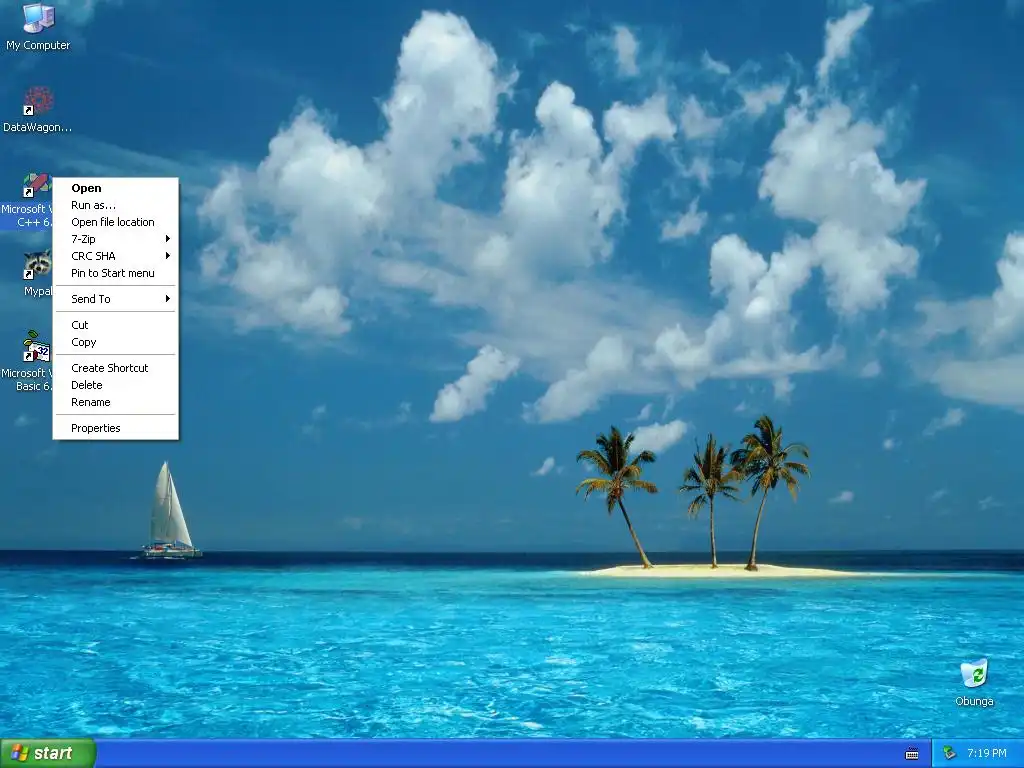The width and height of the screenshot is (1024, 768).
Task: Choose Copy in the context menu
Action: [116, 342]
